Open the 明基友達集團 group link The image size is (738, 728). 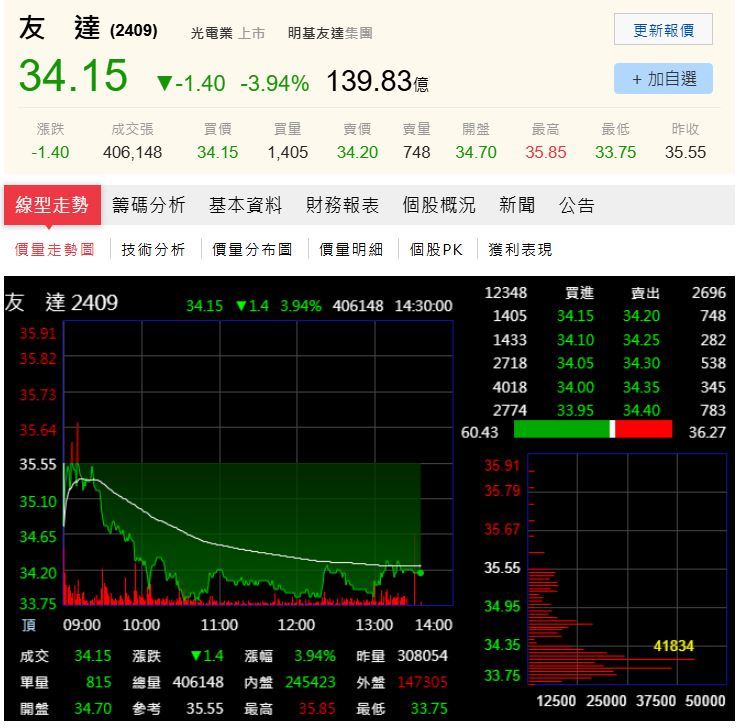click(x=330, y=33)
